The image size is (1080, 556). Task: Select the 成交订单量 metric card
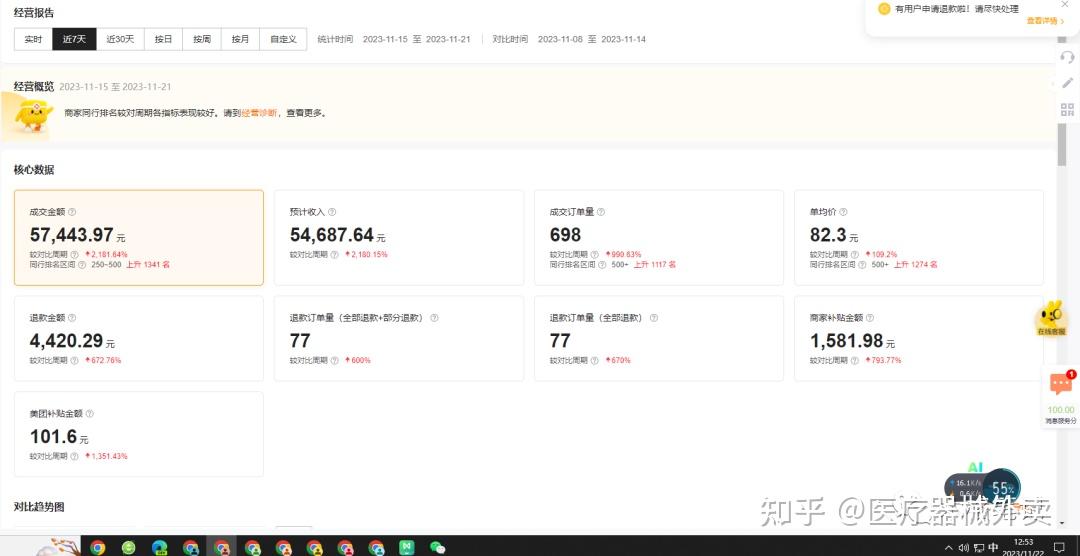(659, 238)
